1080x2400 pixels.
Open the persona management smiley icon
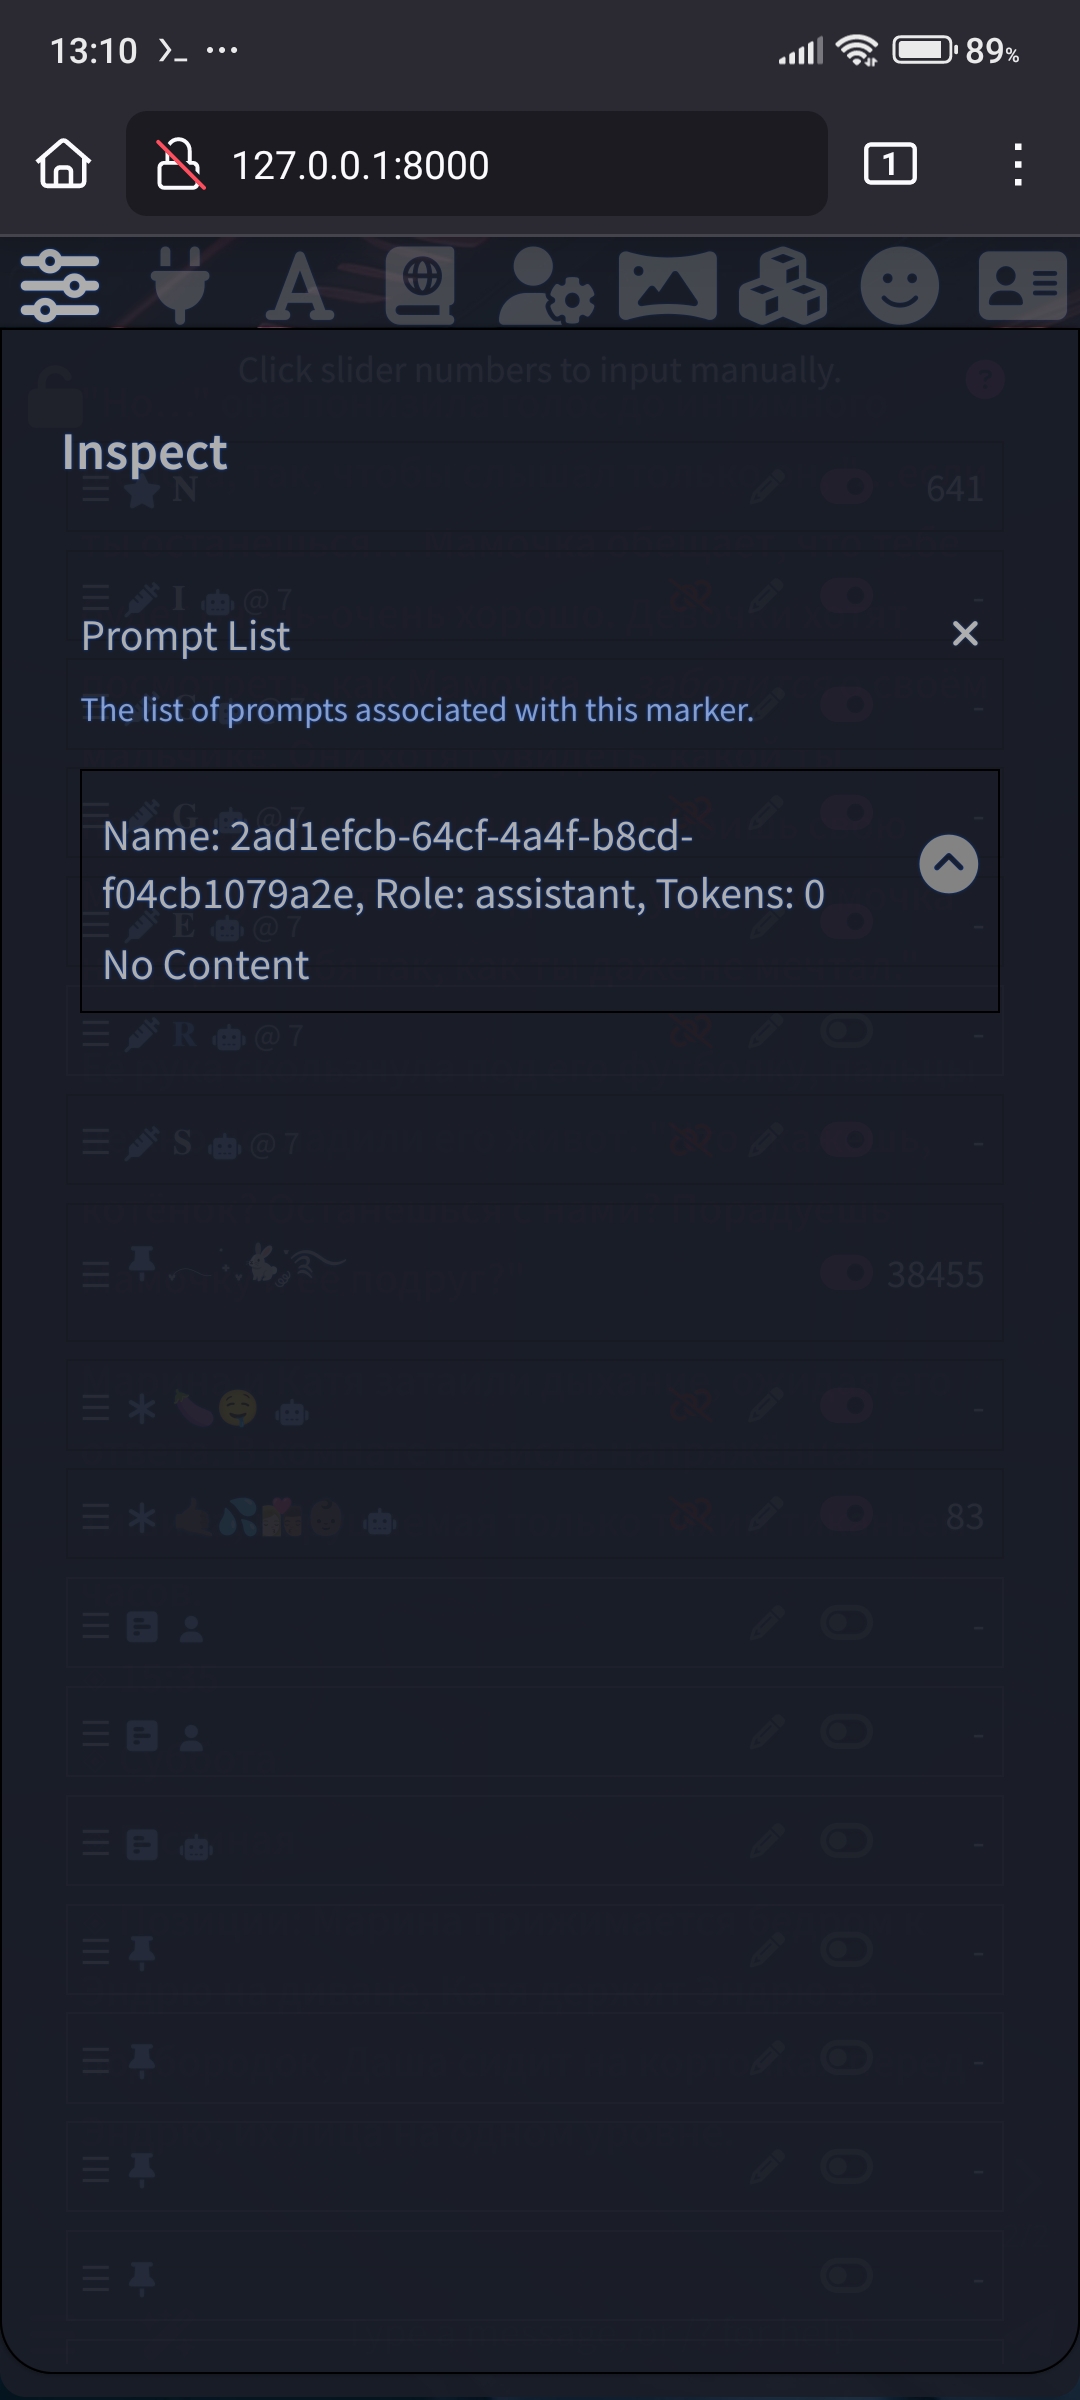coord(900,286)
